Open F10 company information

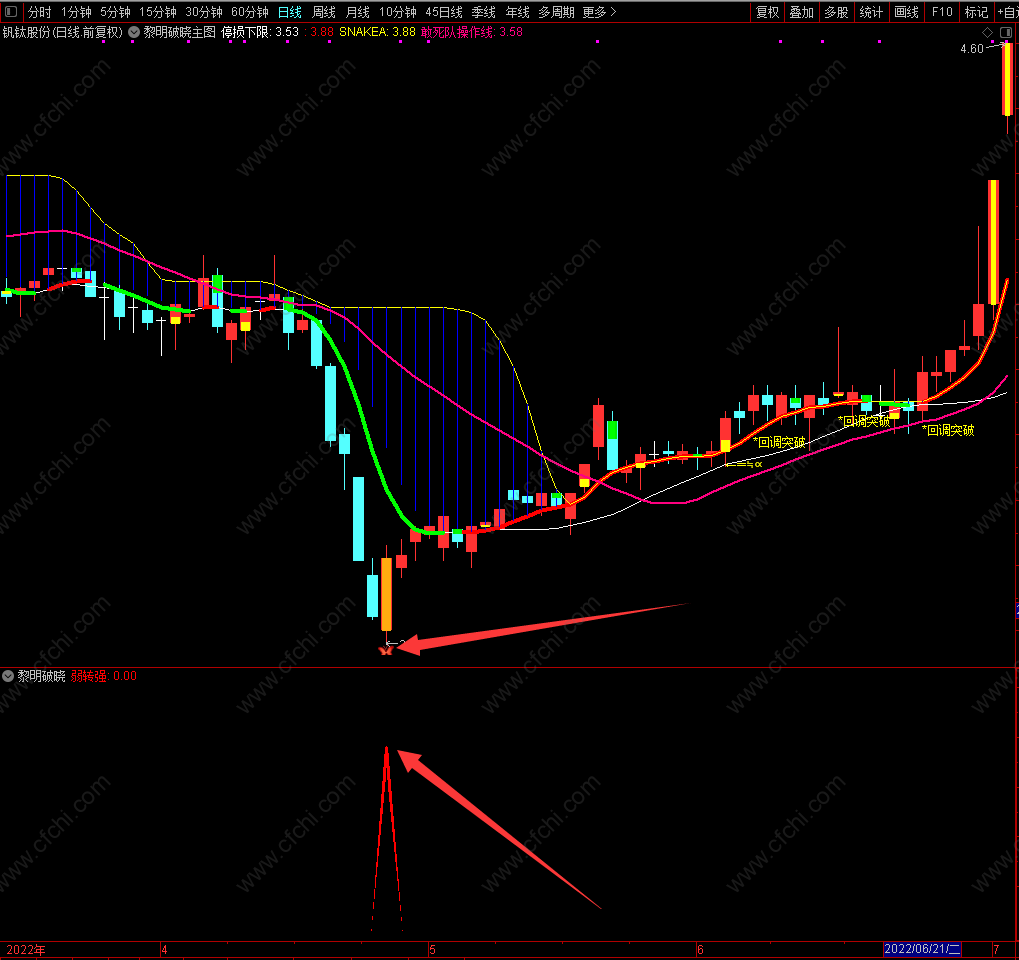click(942, 12)
